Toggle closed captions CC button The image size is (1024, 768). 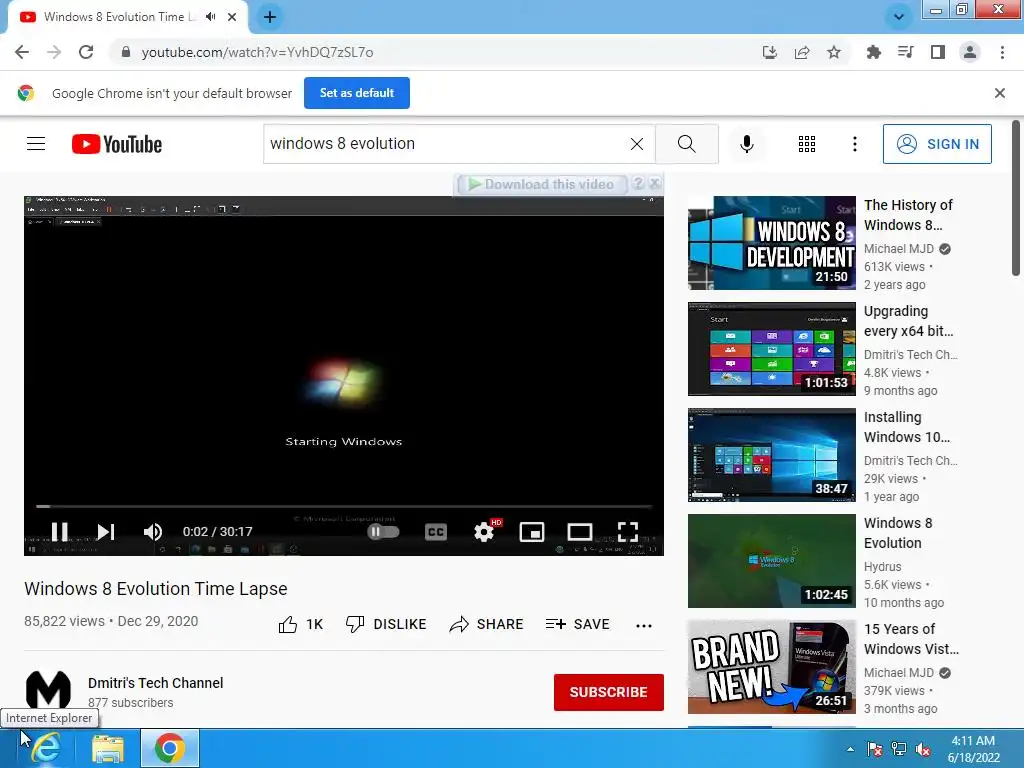click(436, 532)
